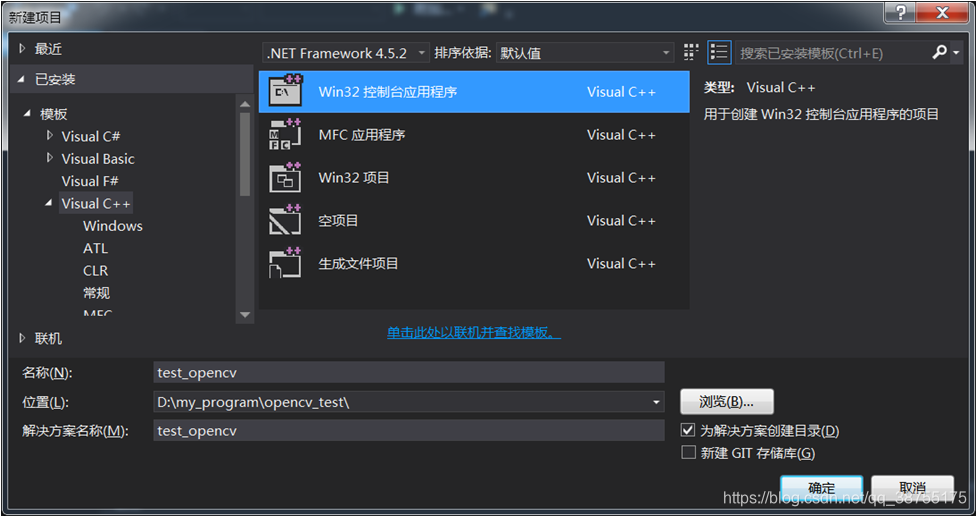Close the 新建项目 dialog

click(943, 12)
